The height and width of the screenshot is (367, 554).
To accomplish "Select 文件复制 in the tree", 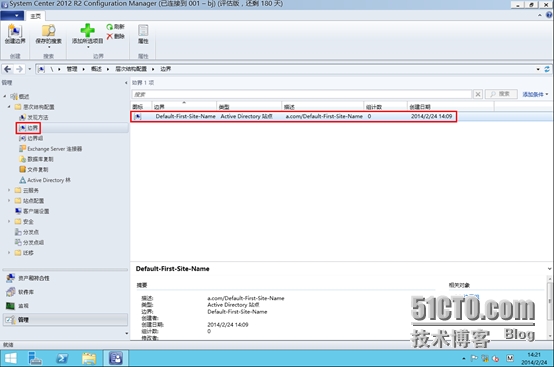I will [x=34, y=170].
